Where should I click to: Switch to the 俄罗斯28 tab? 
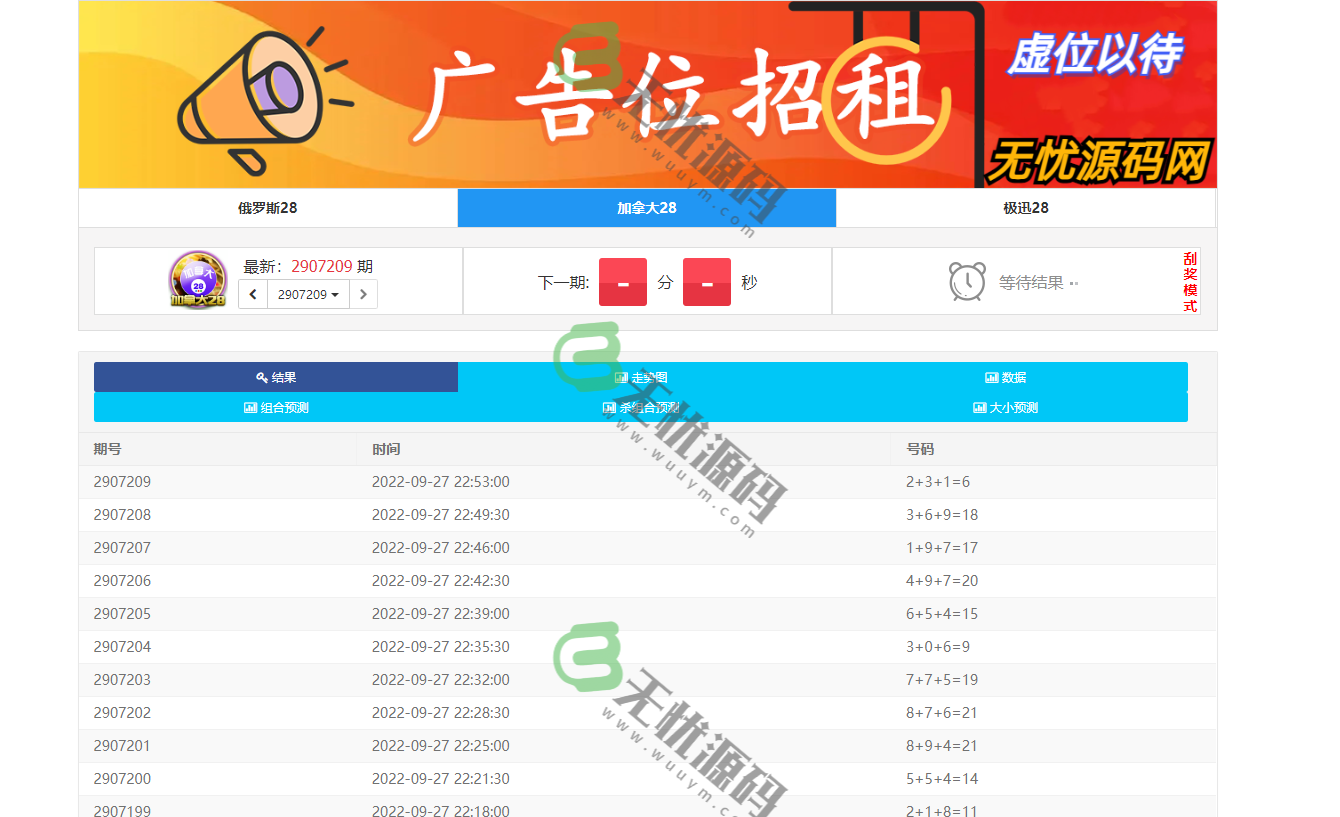coord(268,208)
